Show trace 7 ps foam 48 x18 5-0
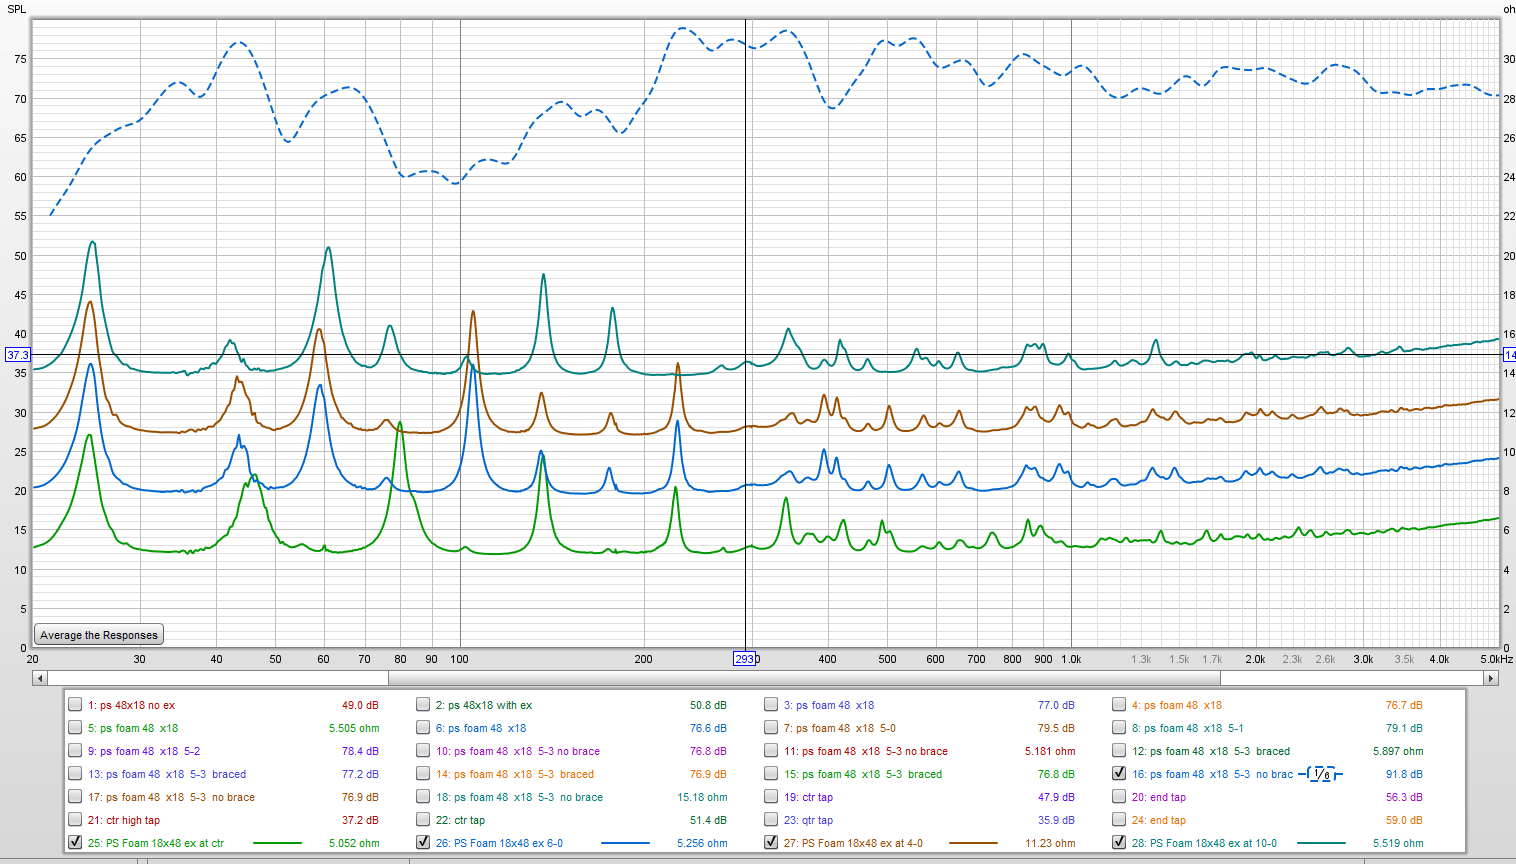This screenshot has height=864, width=1516. [x=771, y=727]
